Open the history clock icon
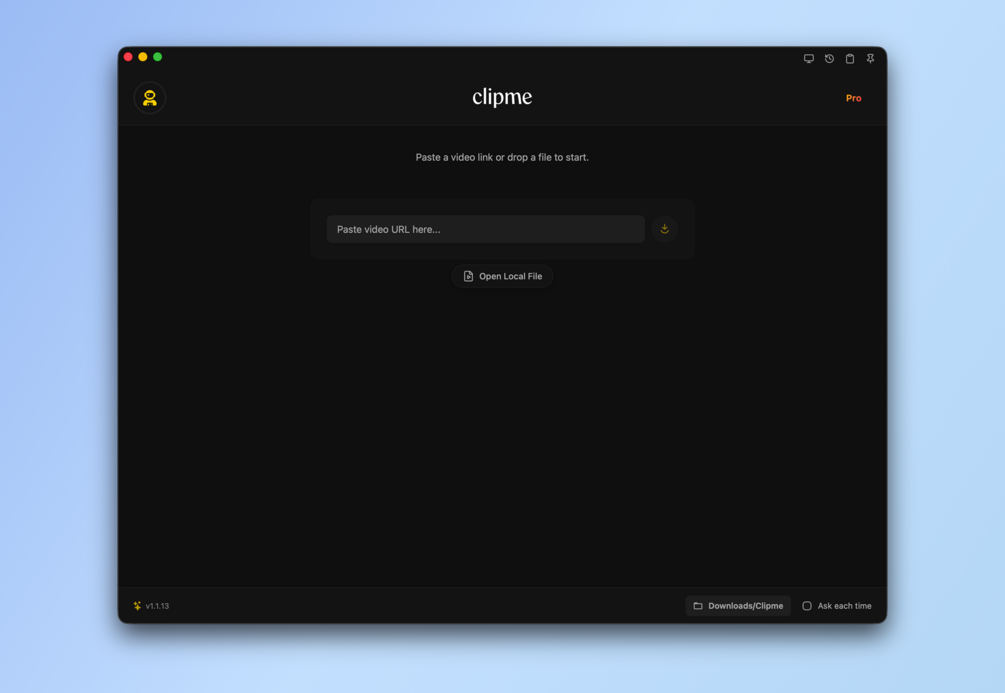Screen dimensions: 1005x693 click(829, 58)
